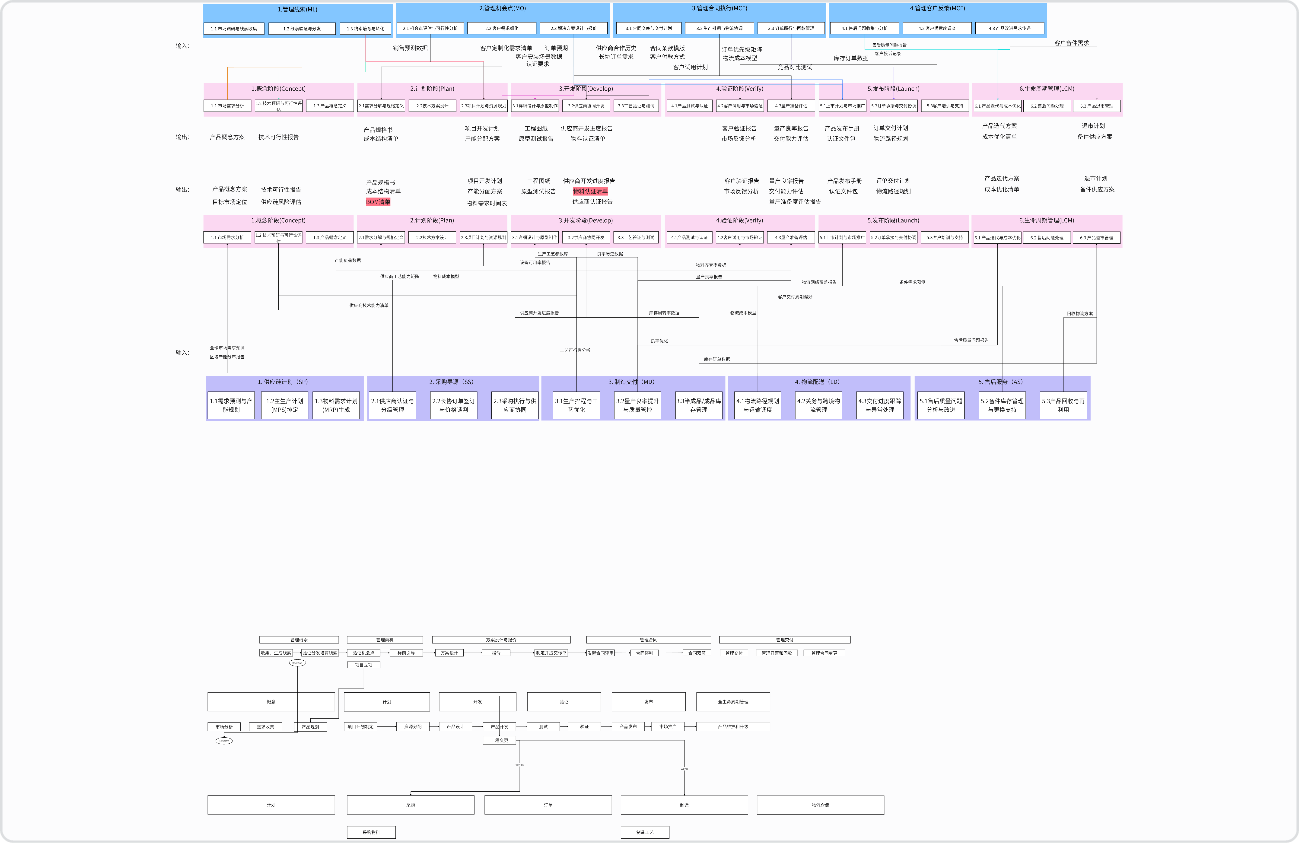This screenshot has height=843, width=1299.
Task: Select box 1.1 in the purple row
Action: click(x=231, y=404)
